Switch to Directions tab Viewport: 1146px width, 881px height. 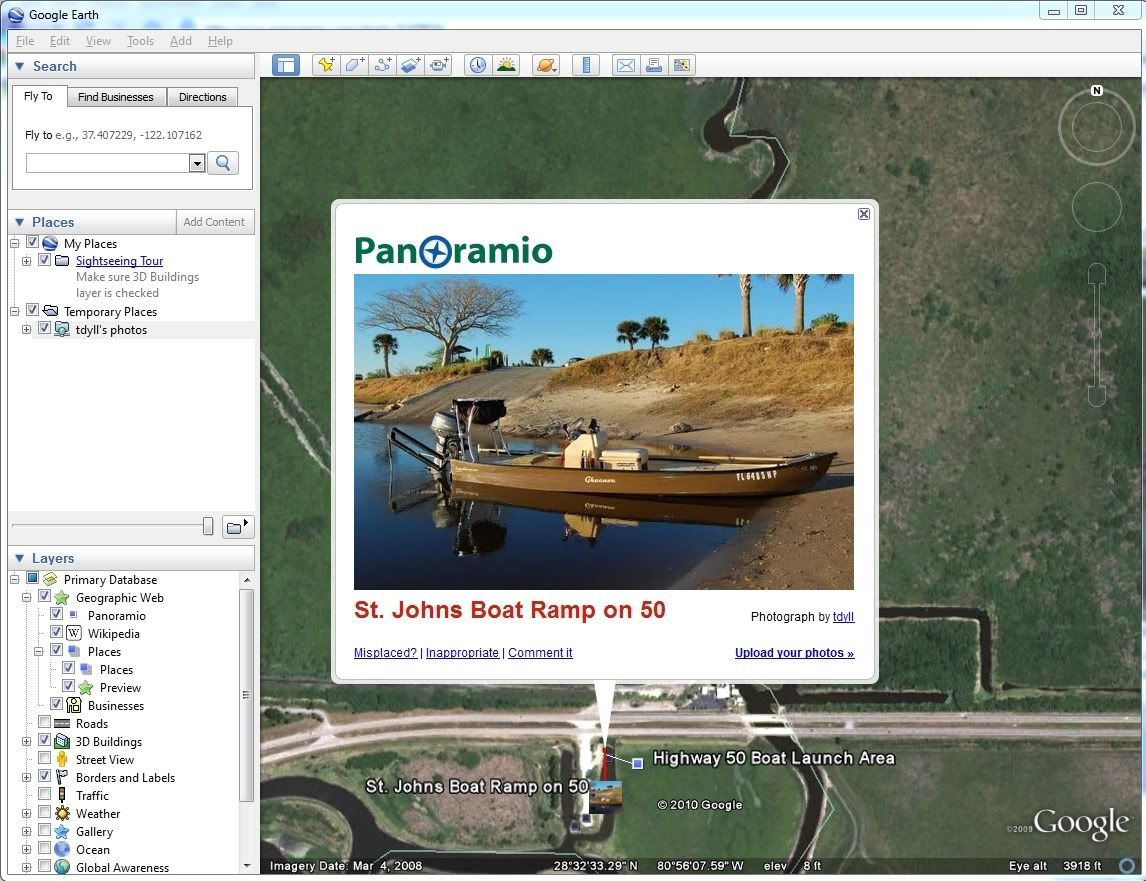[x=202, y=97]
